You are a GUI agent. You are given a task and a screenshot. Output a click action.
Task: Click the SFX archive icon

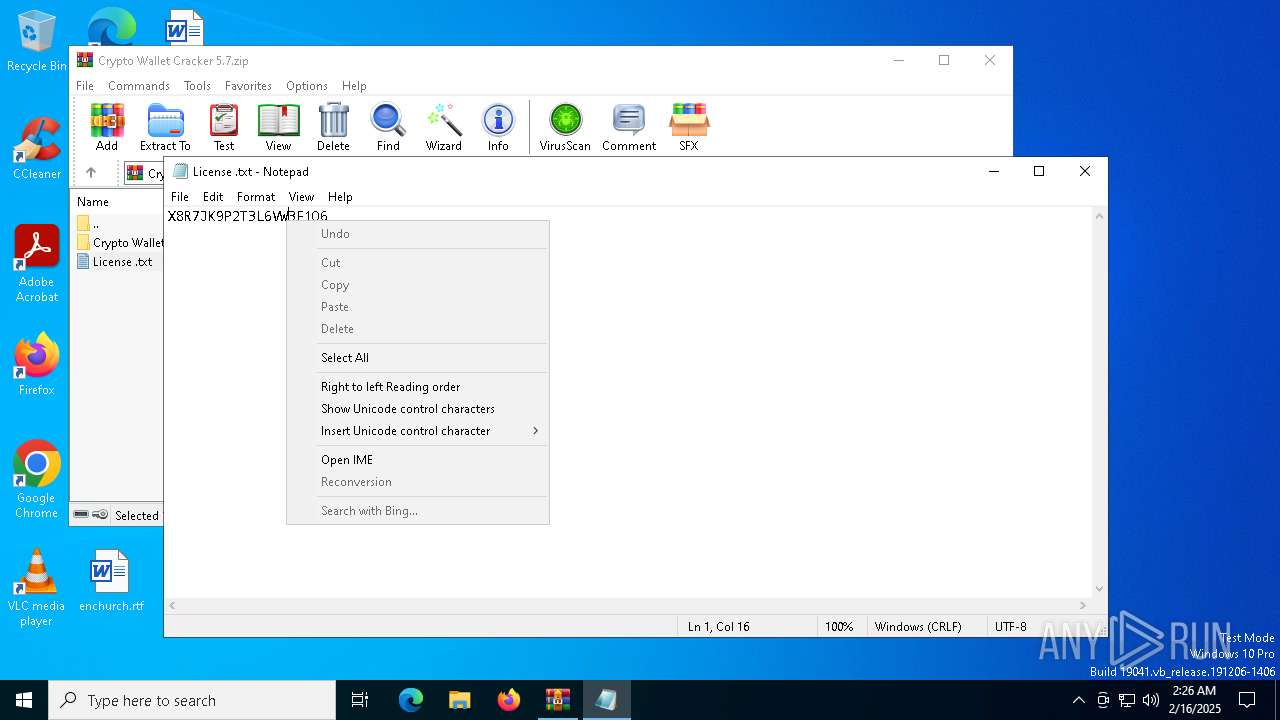(688, 127)
